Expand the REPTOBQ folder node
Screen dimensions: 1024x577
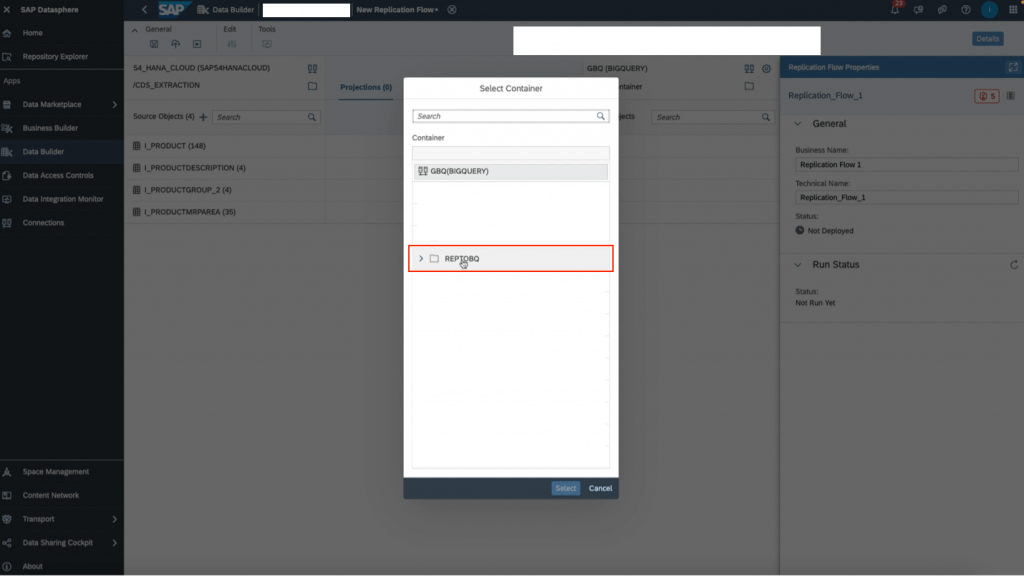(421, 259)
